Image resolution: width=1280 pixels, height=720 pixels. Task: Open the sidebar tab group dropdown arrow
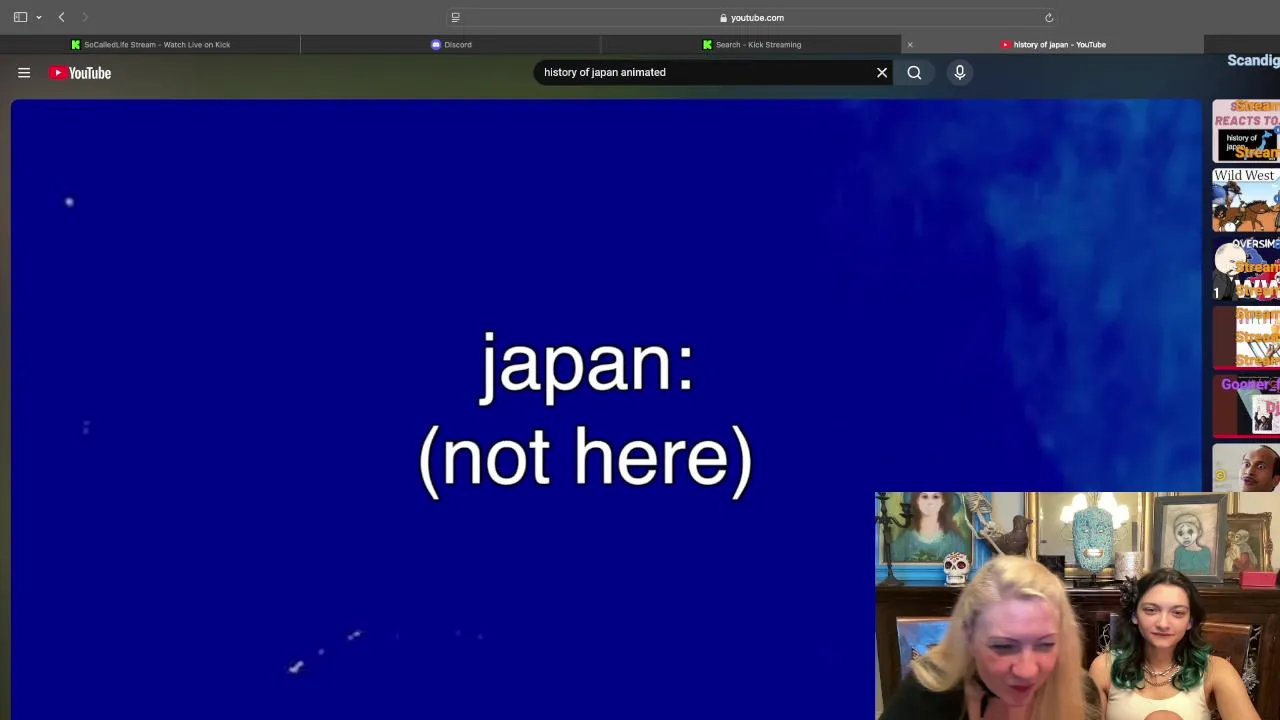click(39, 17)
